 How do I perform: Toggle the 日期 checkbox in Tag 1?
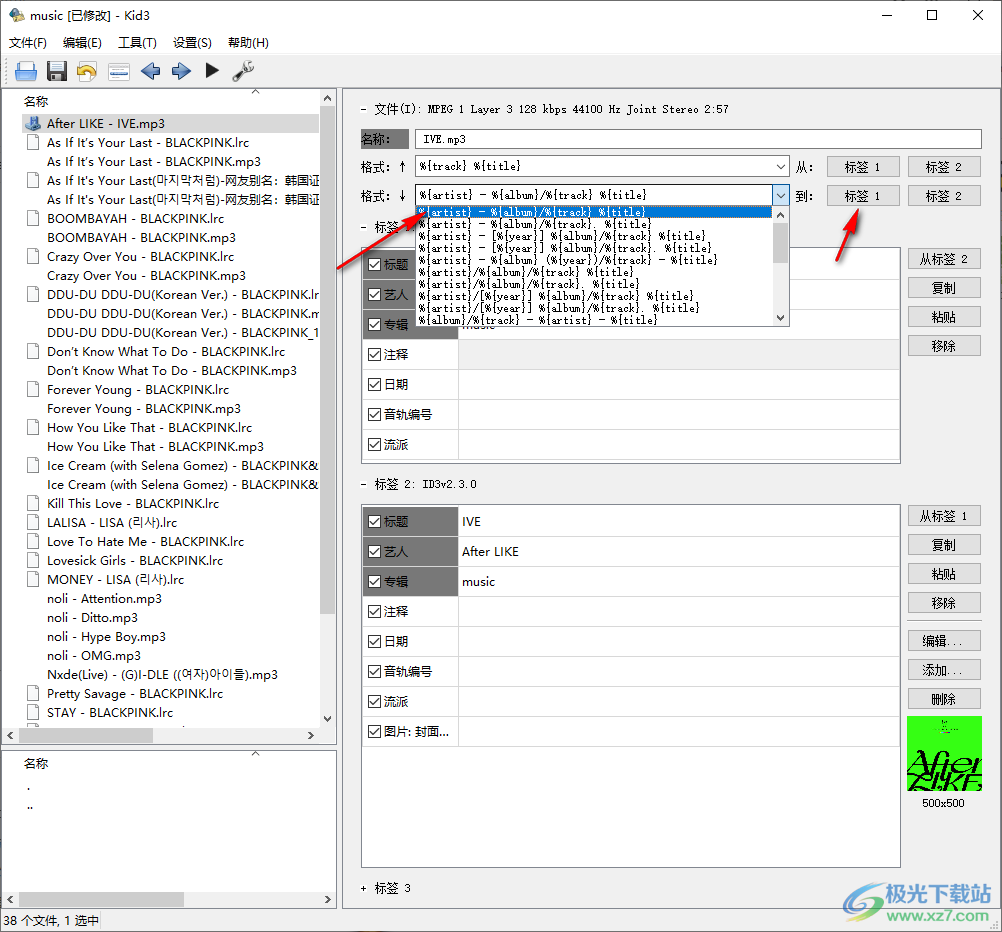coord(375,384)
